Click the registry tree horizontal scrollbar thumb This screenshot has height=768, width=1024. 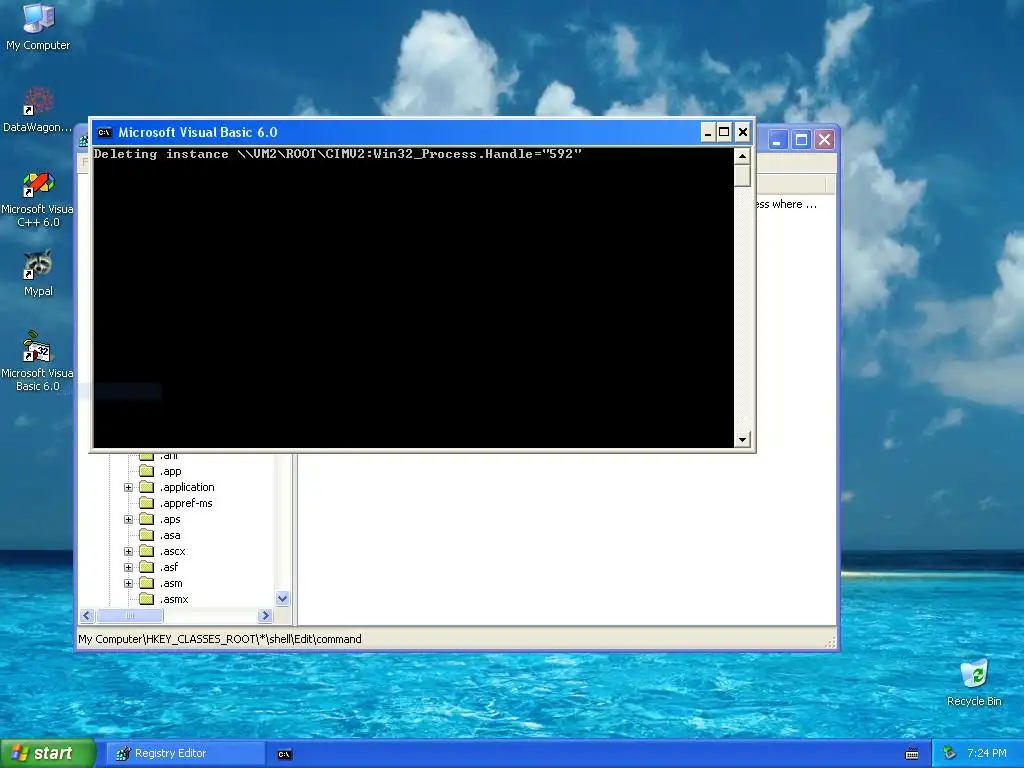(x=129, y=615)
